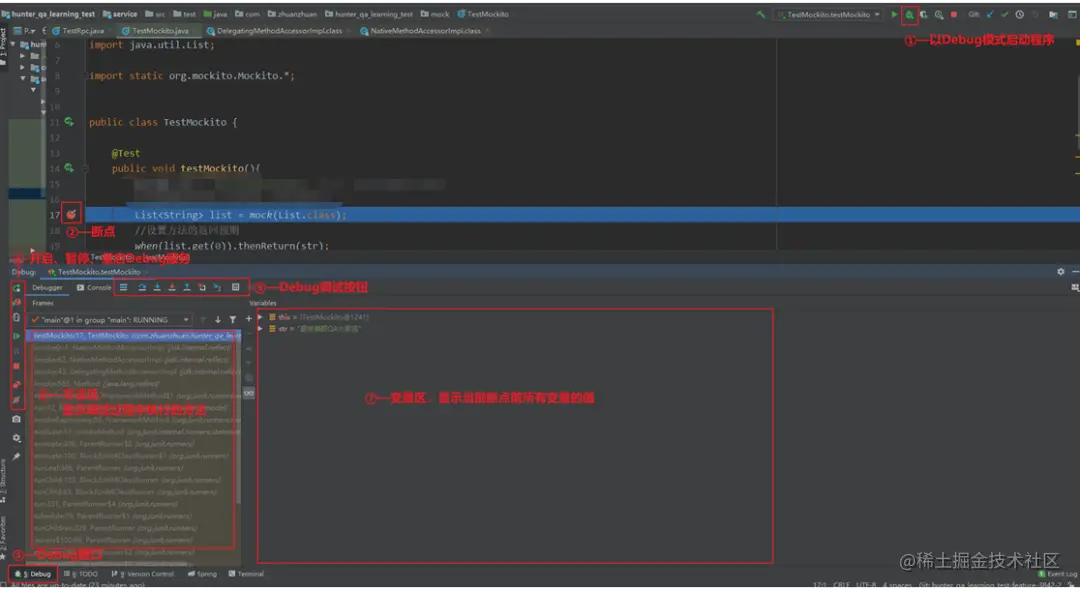This screenshot has height=591, width=1080.
Task: Open the 5: Debug tool window button
Action: click(x=33, y=574)
